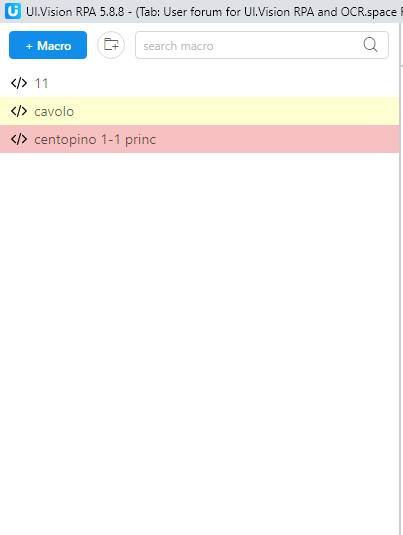Click the blank area below the macro list
The image size is (403, 535).
[x=200, y=341]
